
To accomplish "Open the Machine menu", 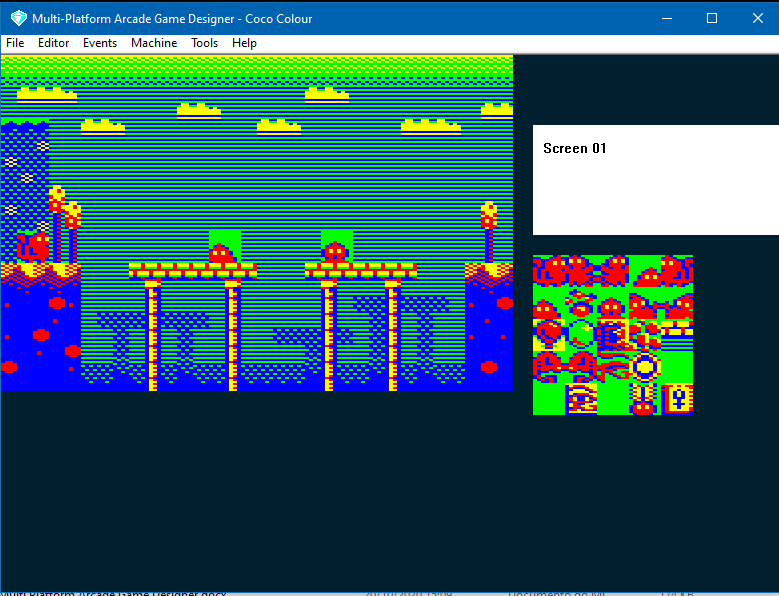I will (x=154, y=43).
